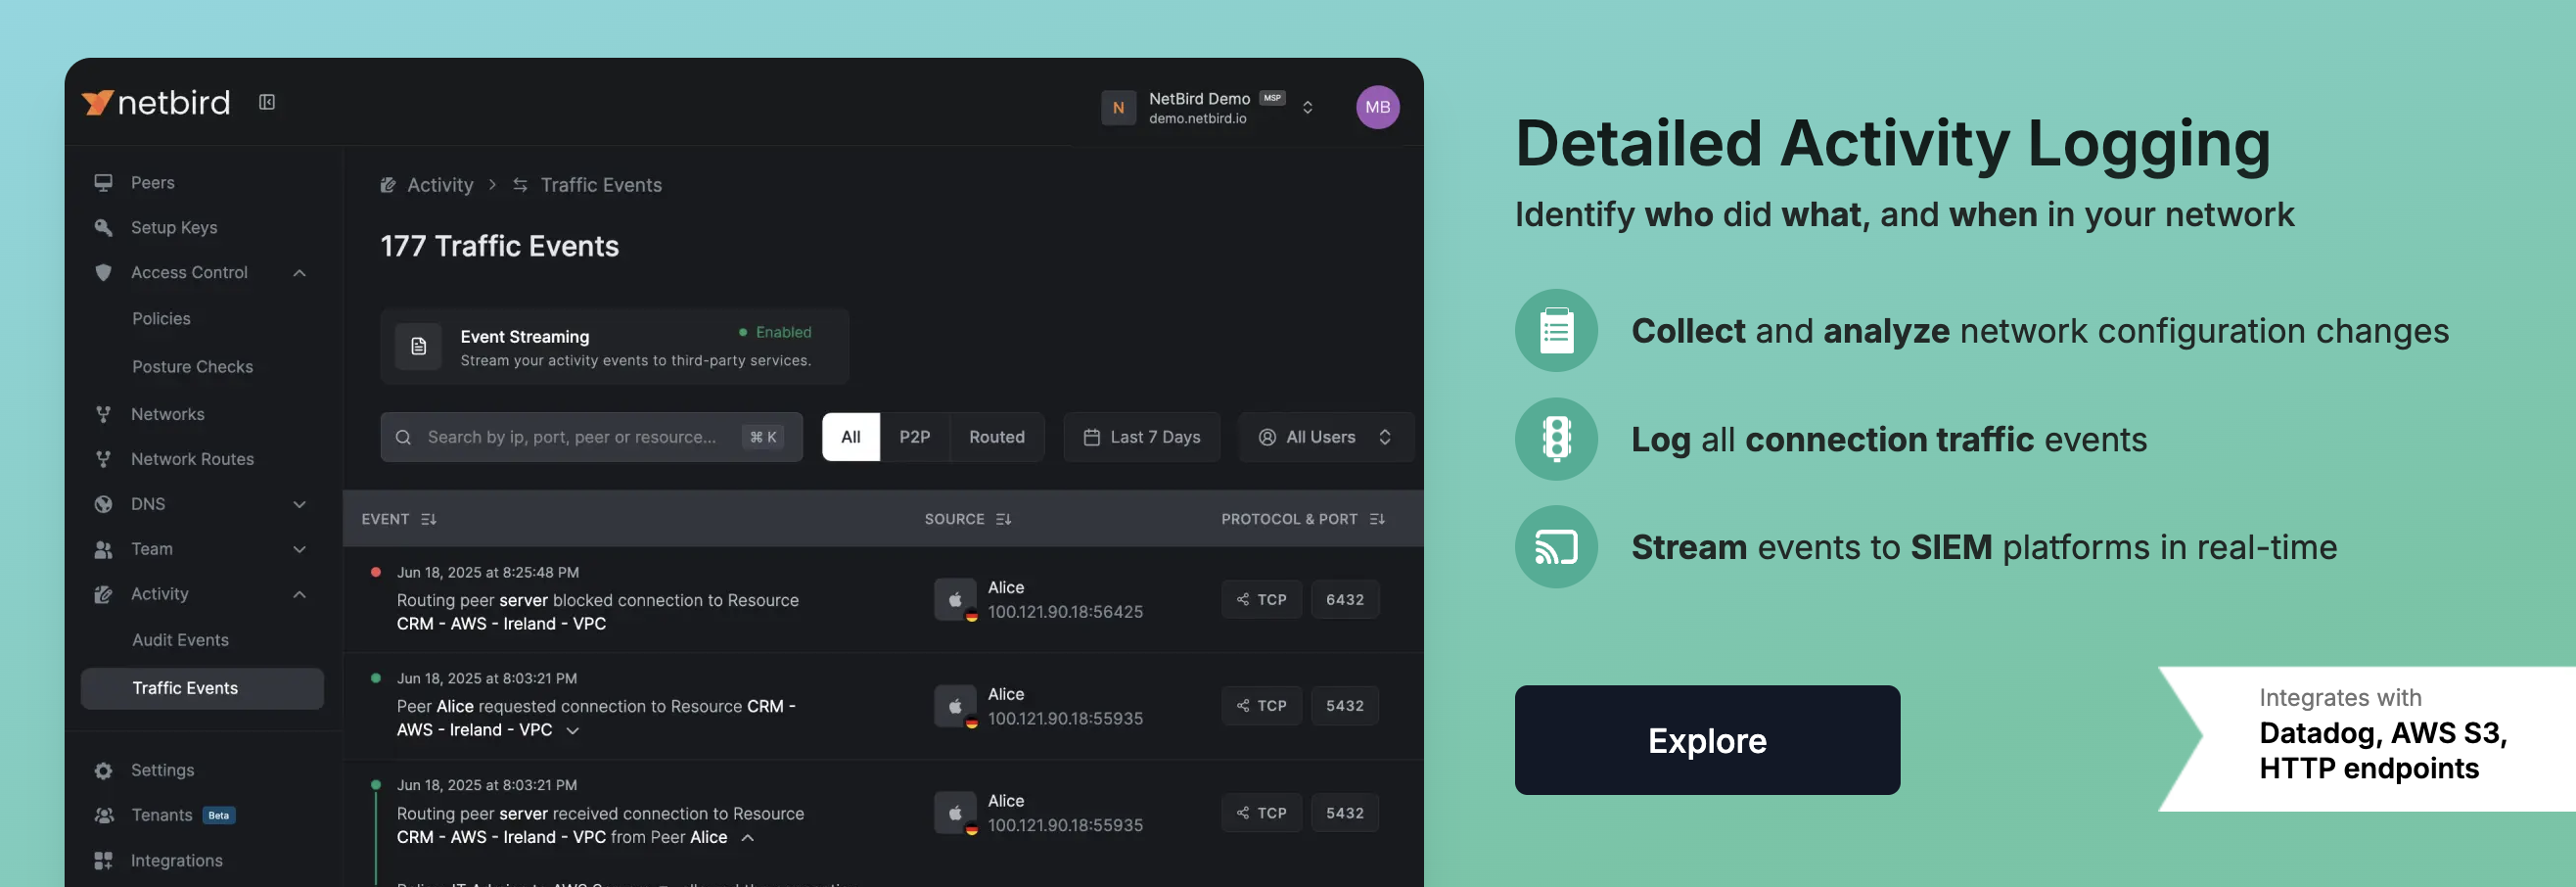This screenshot has width=2576, height=887.
Task: Click the ⌘K shortcut hint in search
Action: point(763,438)
